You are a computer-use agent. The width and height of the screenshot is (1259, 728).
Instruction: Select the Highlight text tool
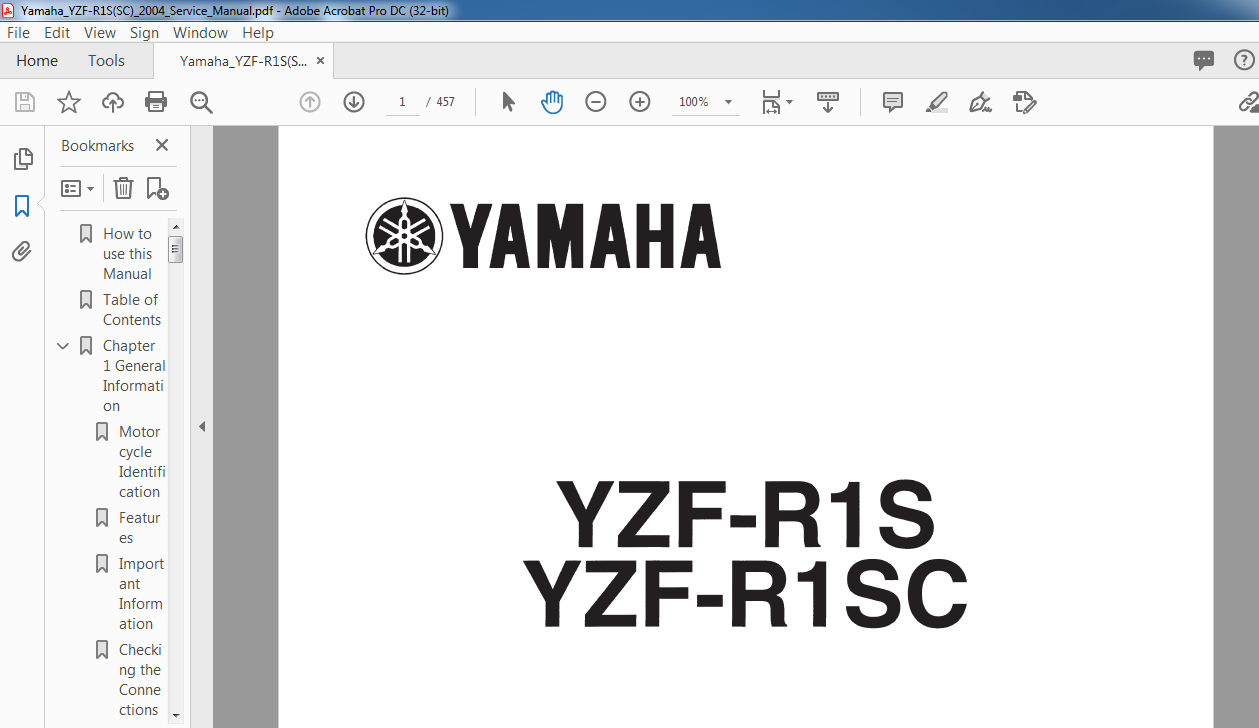pos(937,102)
